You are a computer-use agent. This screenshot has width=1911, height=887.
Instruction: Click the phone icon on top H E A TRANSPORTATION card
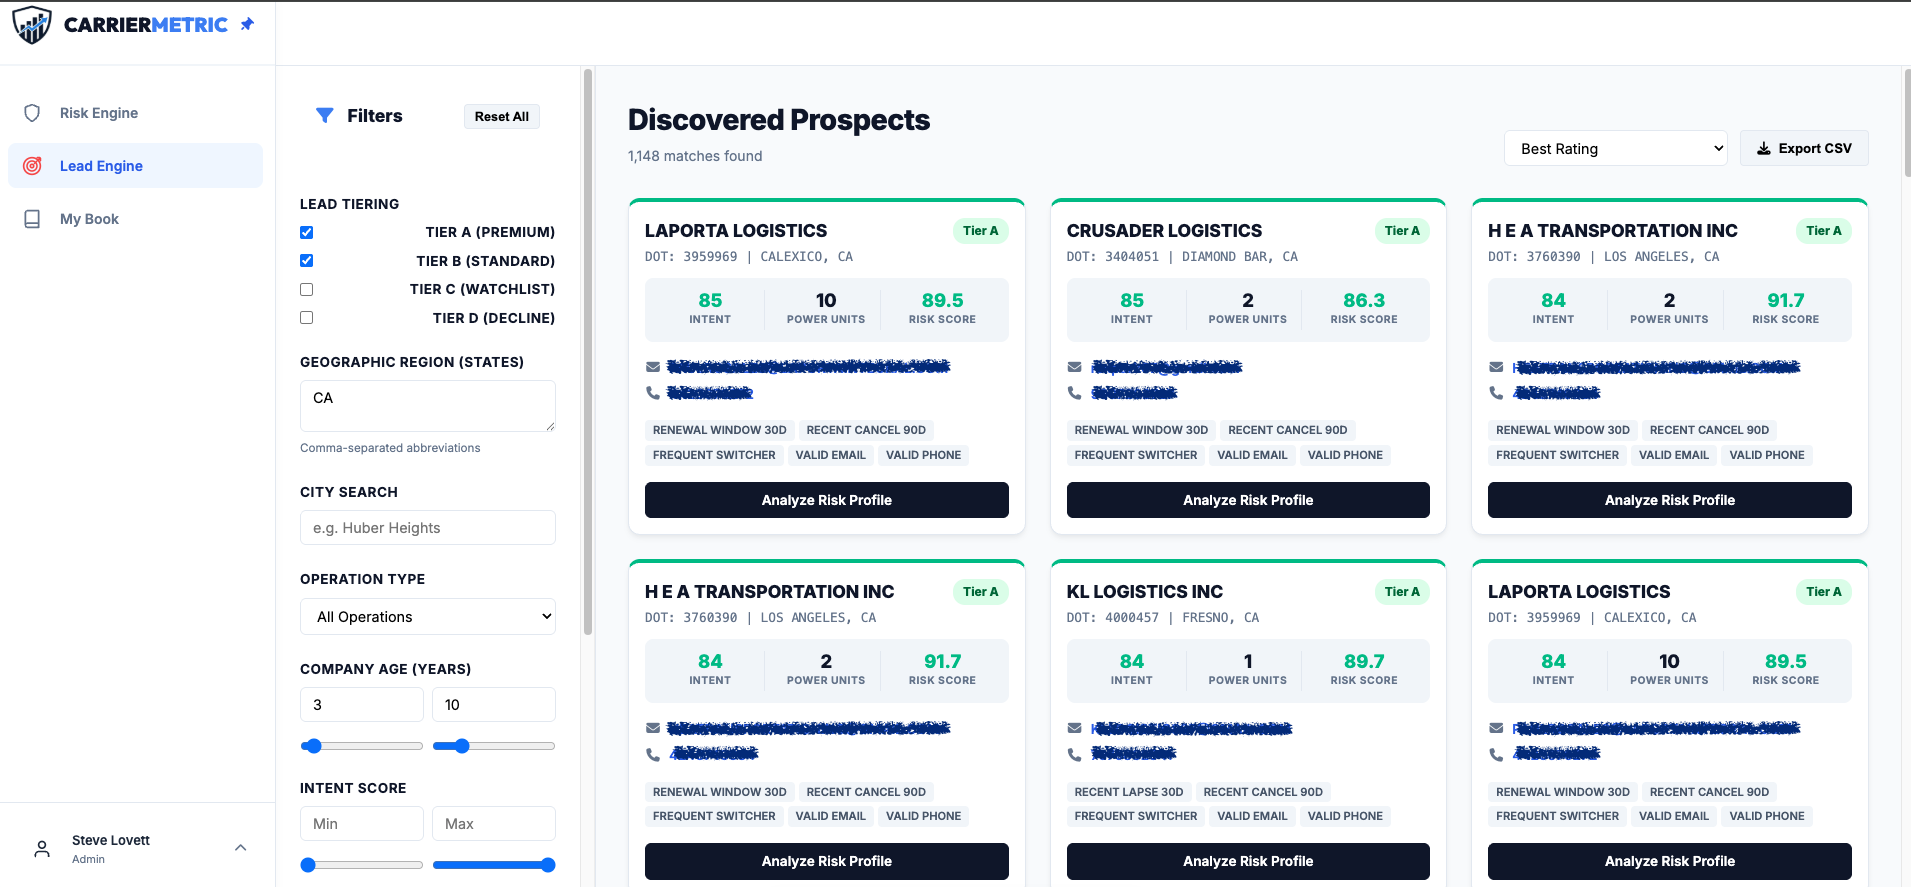(1496, 393)
